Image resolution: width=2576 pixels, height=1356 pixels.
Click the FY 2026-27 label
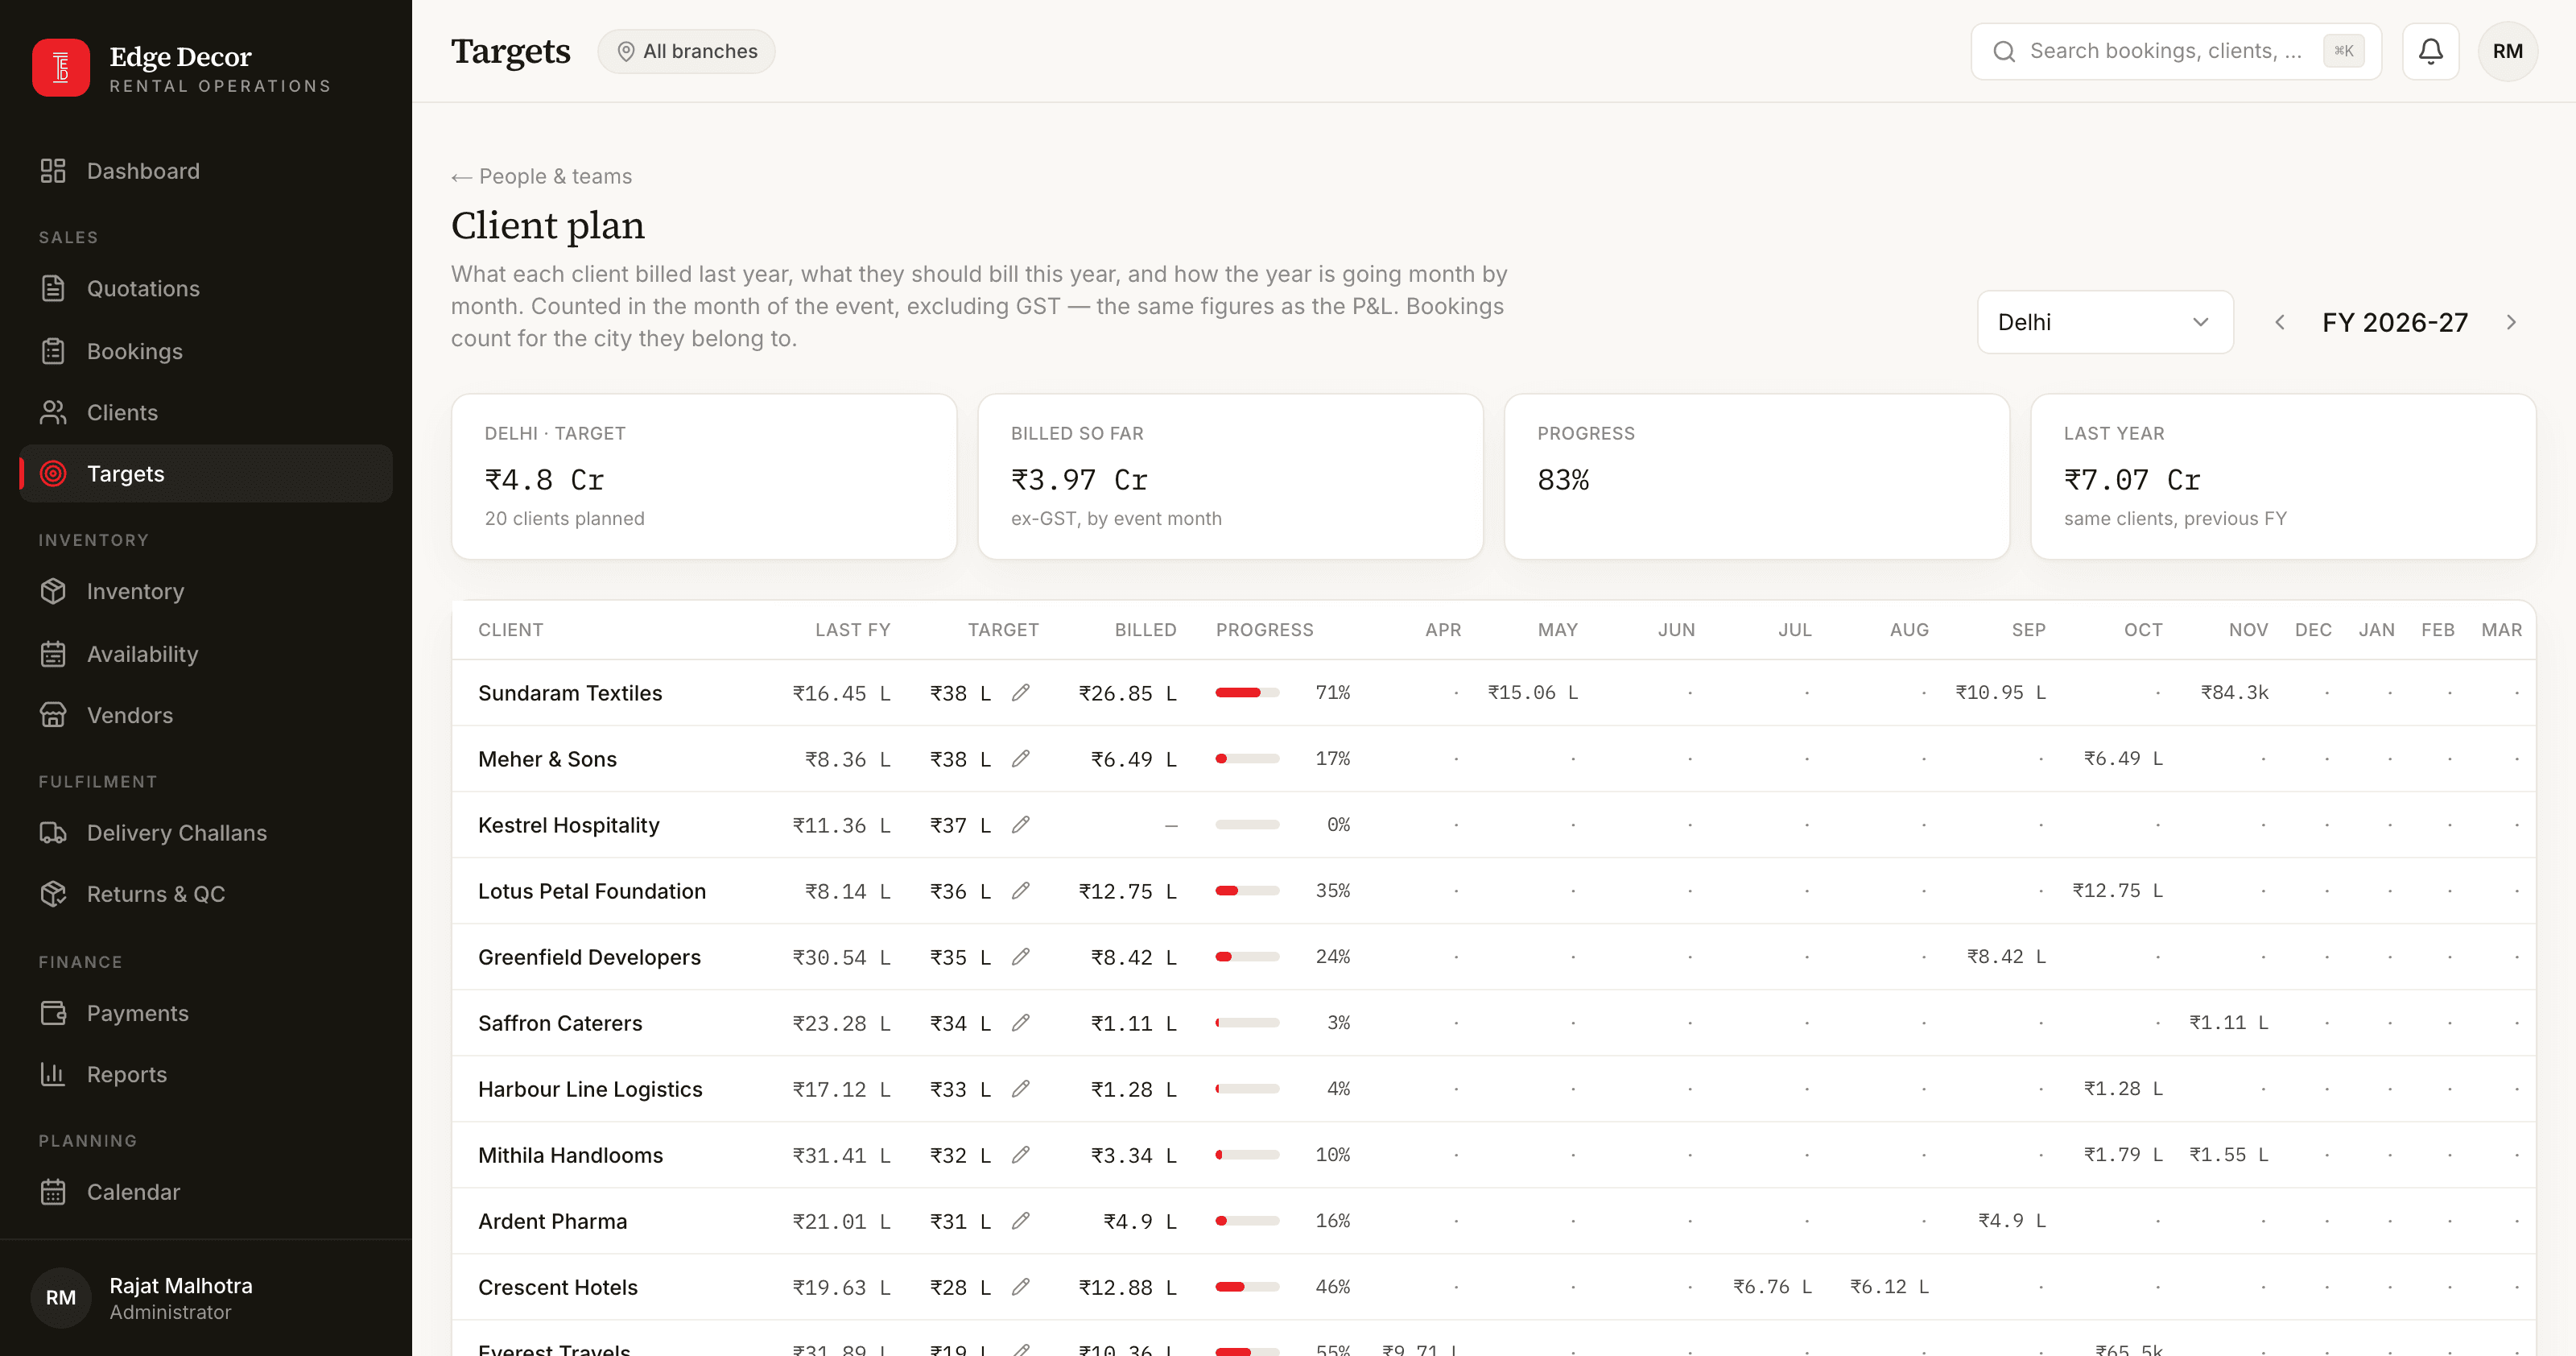[2395, 322]
